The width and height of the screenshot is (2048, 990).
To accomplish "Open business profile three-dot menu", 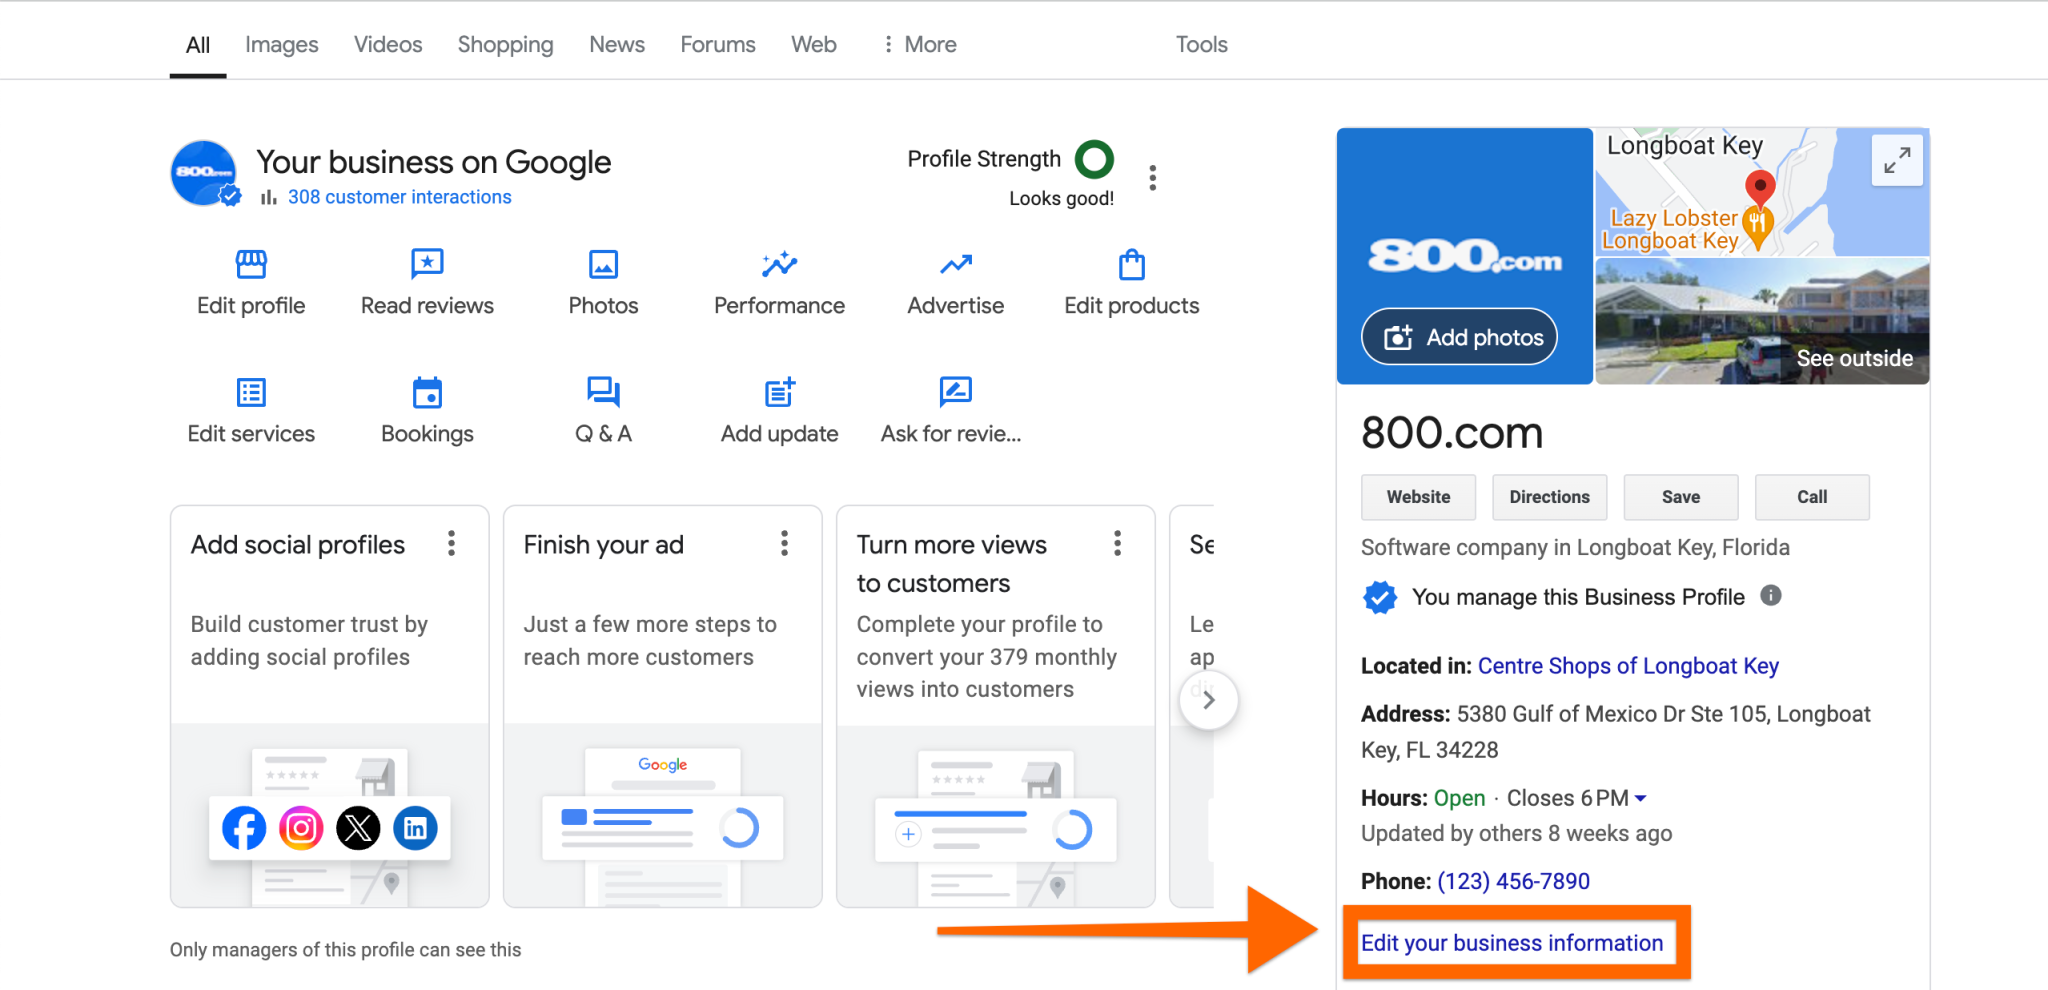I will [1153, 178].
